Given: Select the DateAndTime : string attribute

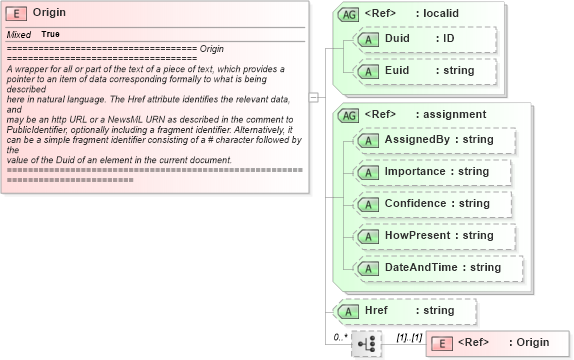Looking at the screenshot, I should click(439, 268).
